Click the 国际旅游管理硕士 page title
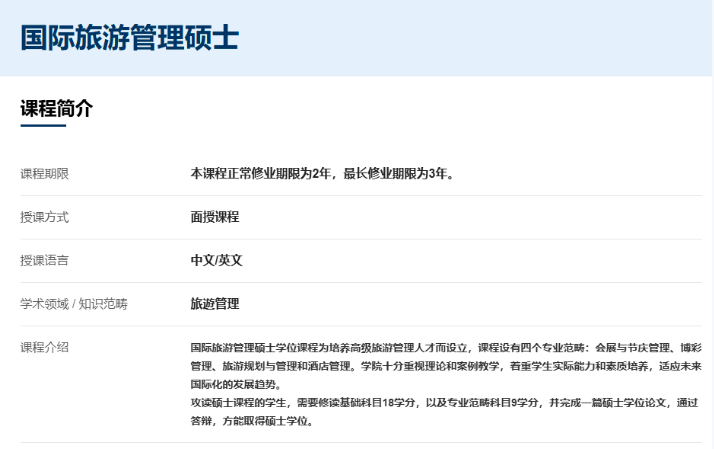Viewport: 714px width, 449px height. pos(130,37)
